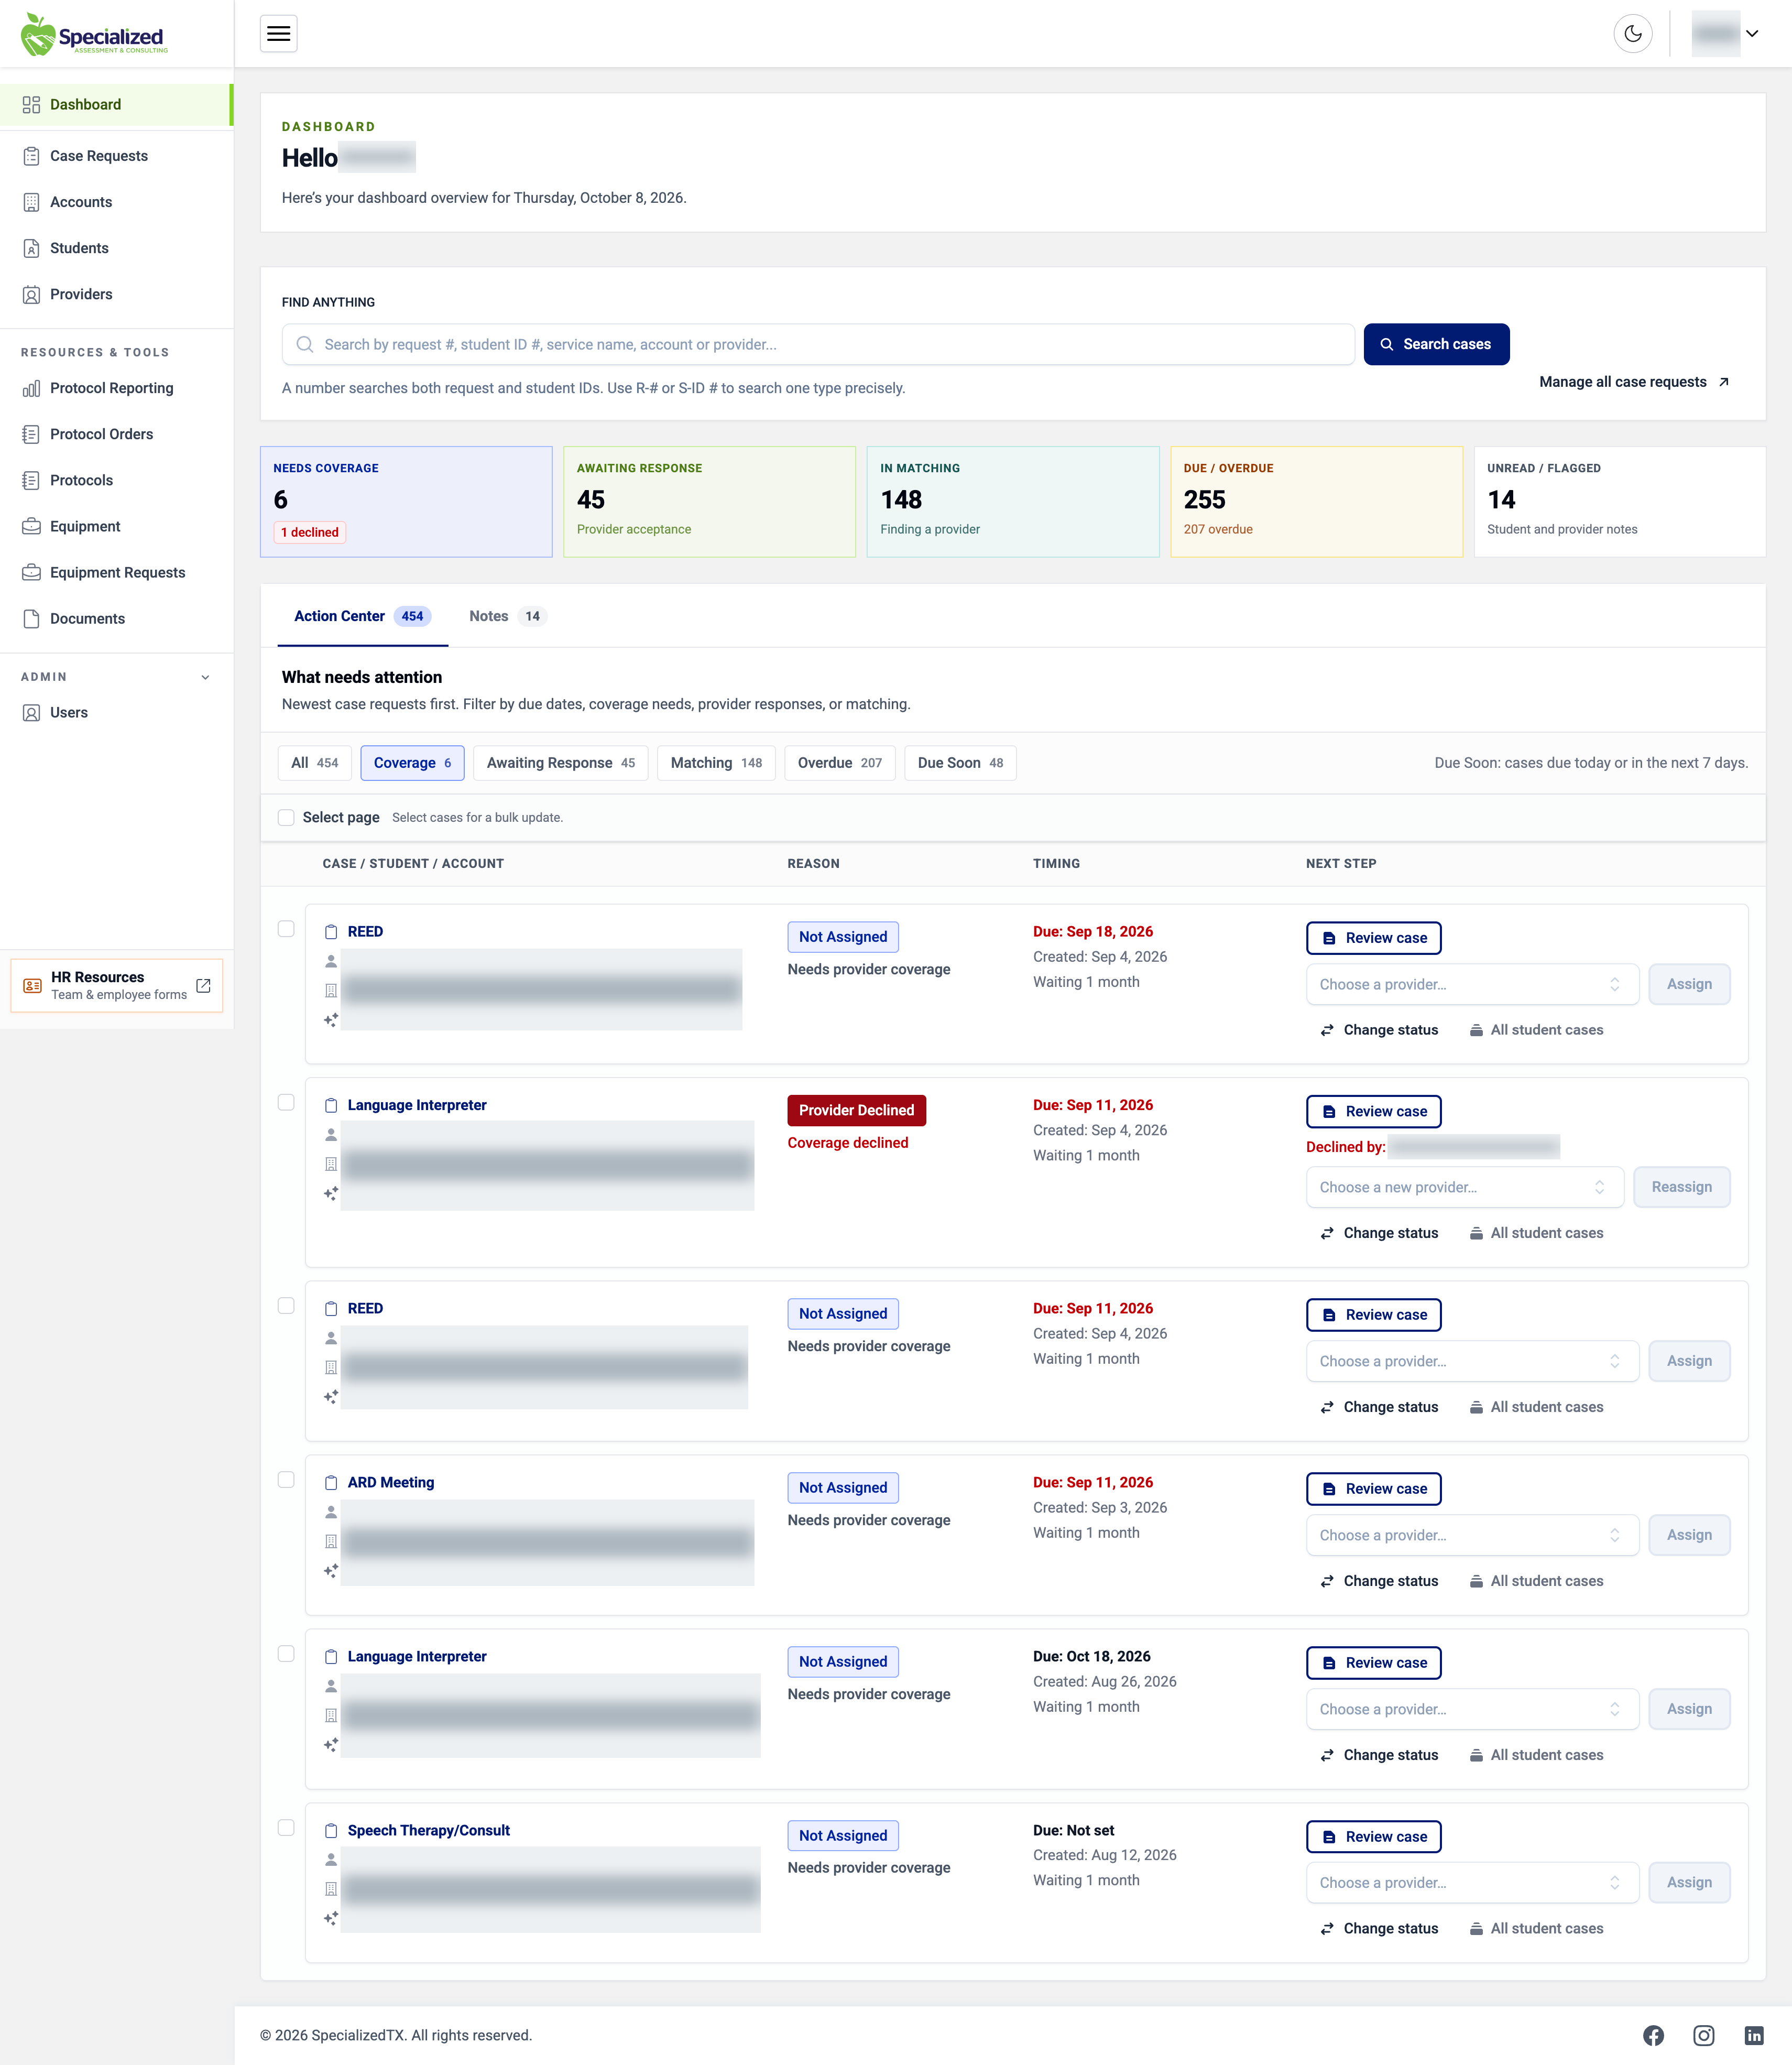Select the Due Soon 48 filter
The image size is (1792, 2065).
[960, 763]
